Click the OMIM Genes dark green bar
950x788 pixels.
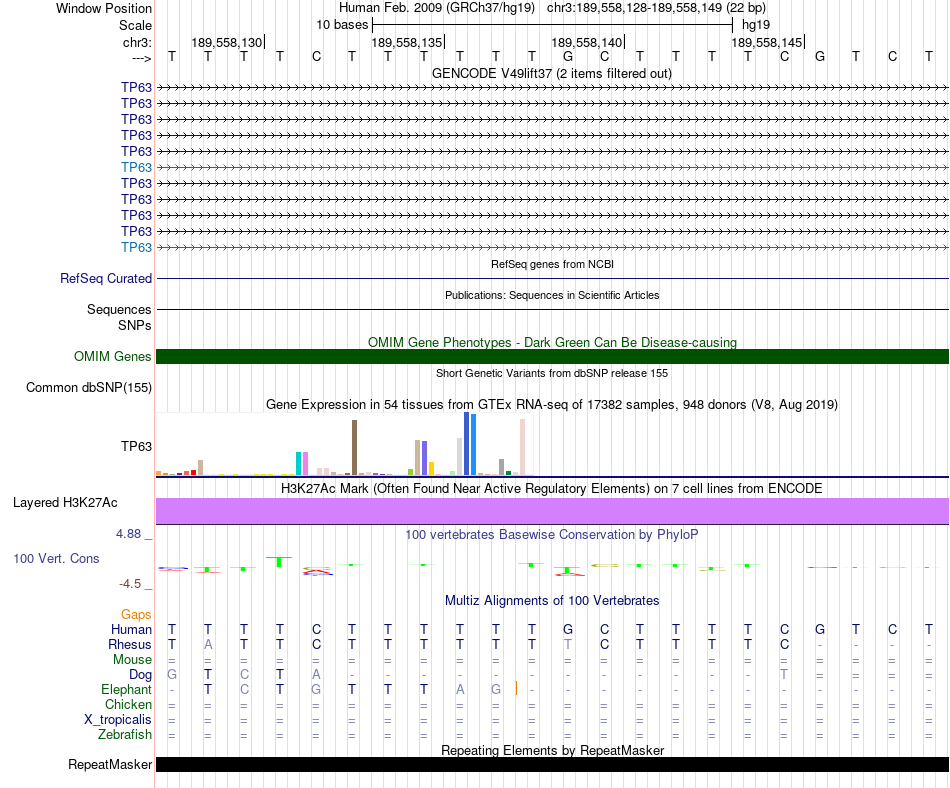(552, 356)
